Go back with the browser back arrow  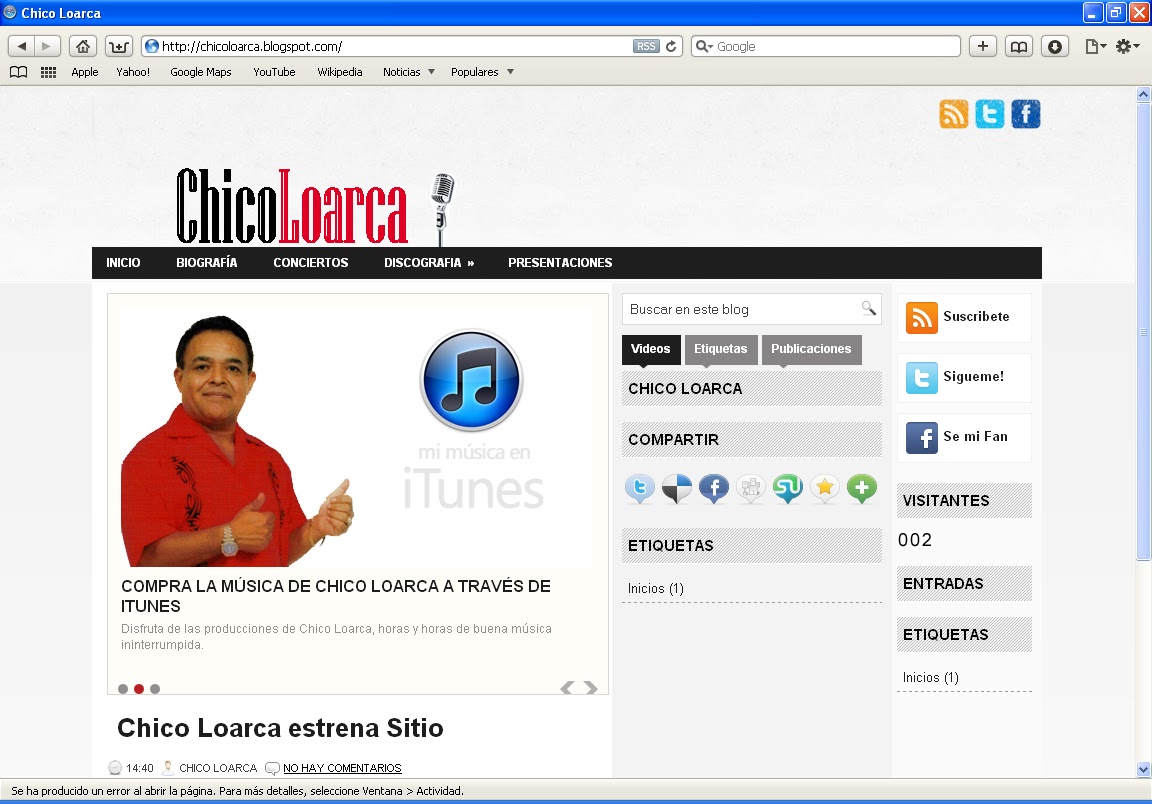tap(21, 46)
